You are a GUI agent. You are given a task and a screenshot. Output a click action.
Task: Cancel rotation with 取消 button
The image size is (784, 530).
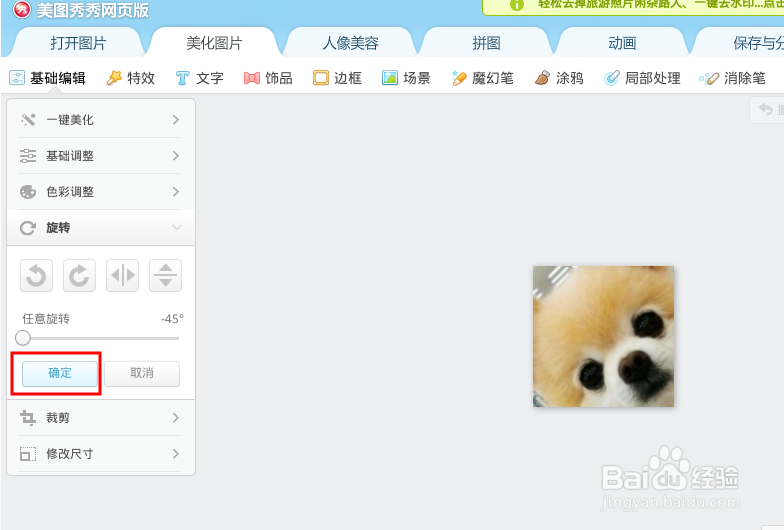(142, 374)
